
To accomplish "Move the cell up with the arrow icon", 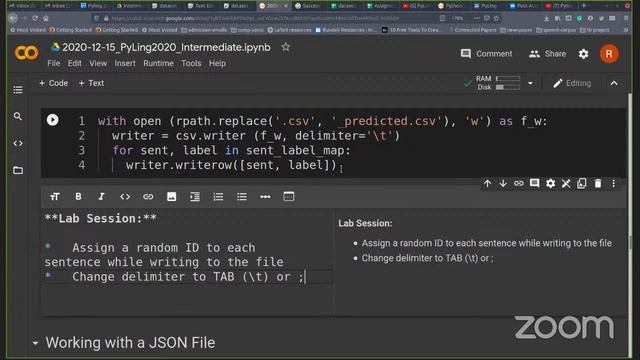I will [x=487, y=184].
